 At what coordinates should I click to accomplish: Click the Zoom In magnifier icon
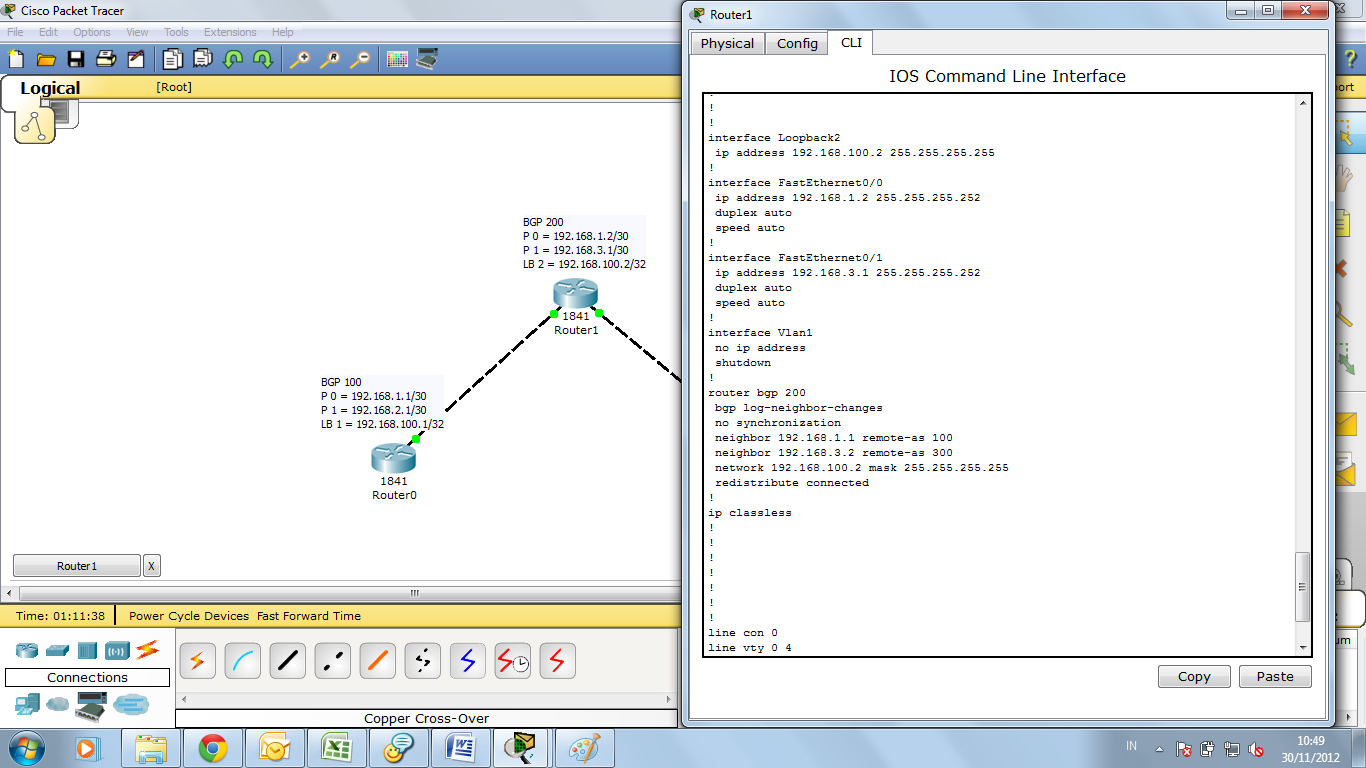[300, 59]
